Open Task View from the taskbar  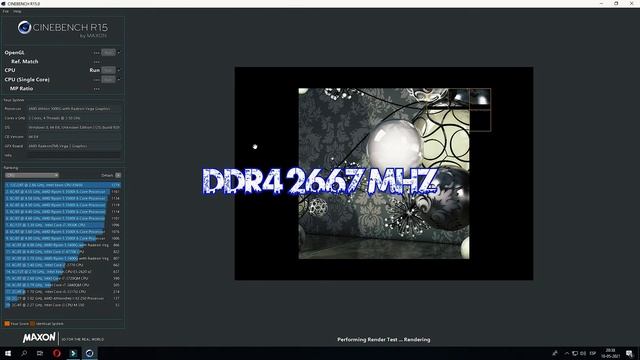40,353
